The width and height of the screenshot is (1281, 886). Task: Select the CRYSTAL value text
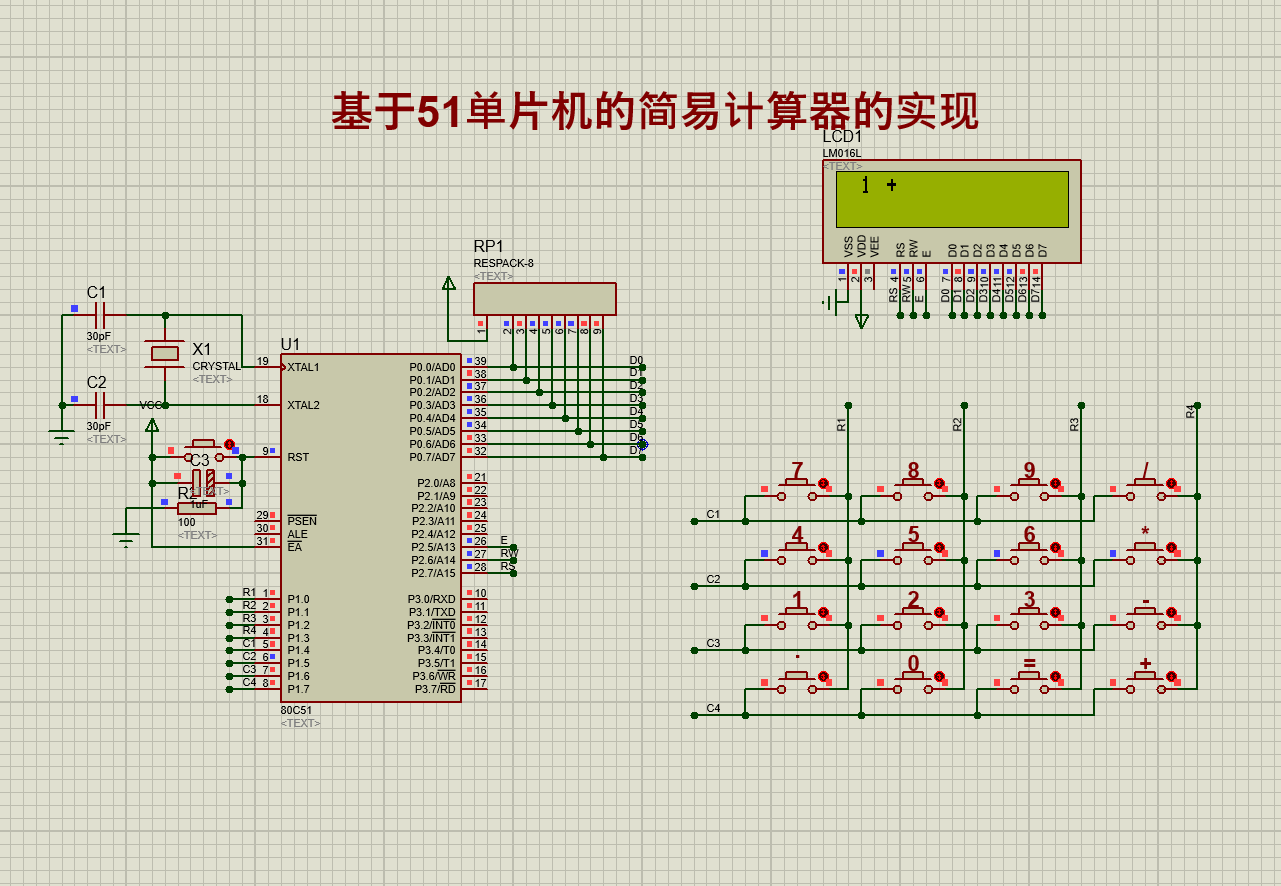(x=217, y=366)
